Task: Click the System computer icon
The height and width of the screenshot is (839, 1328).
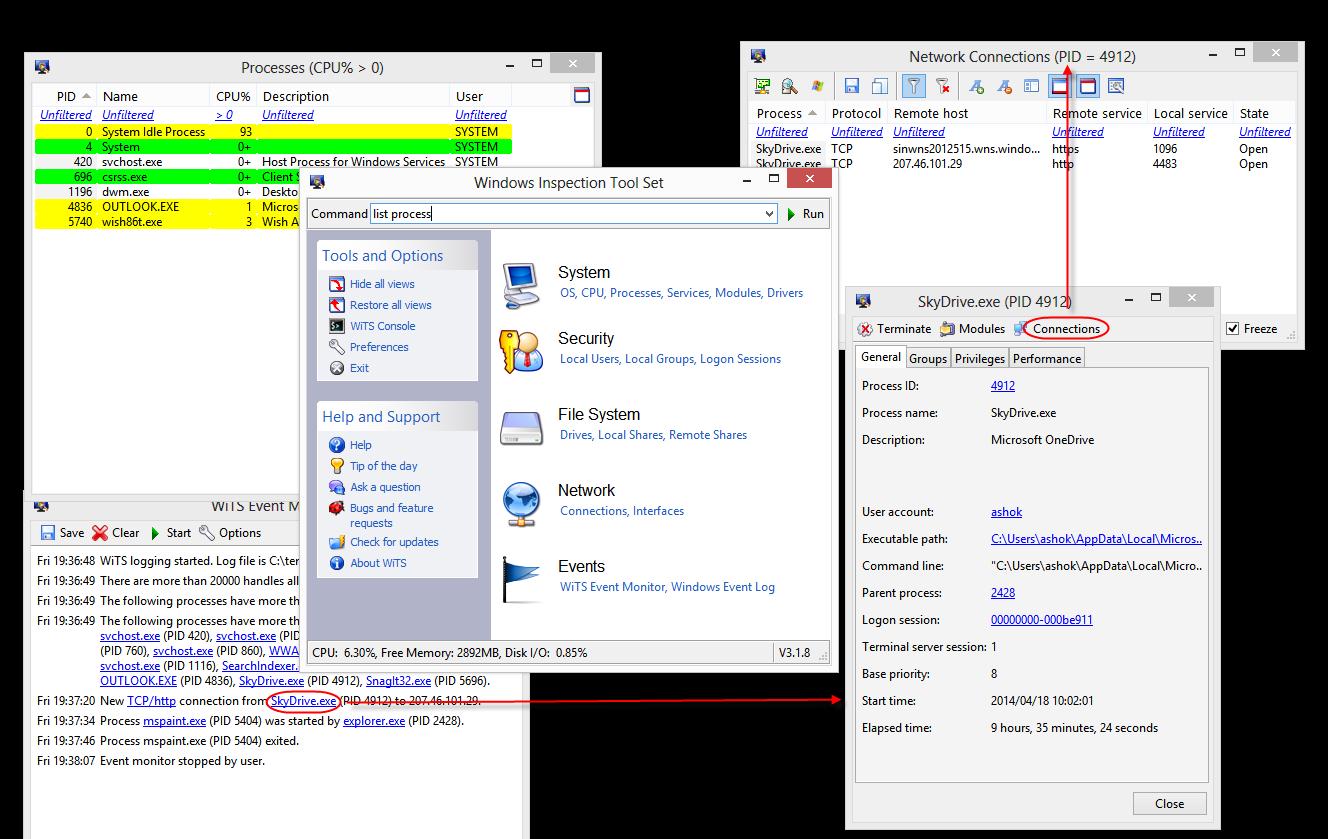Action: point(521,284)
